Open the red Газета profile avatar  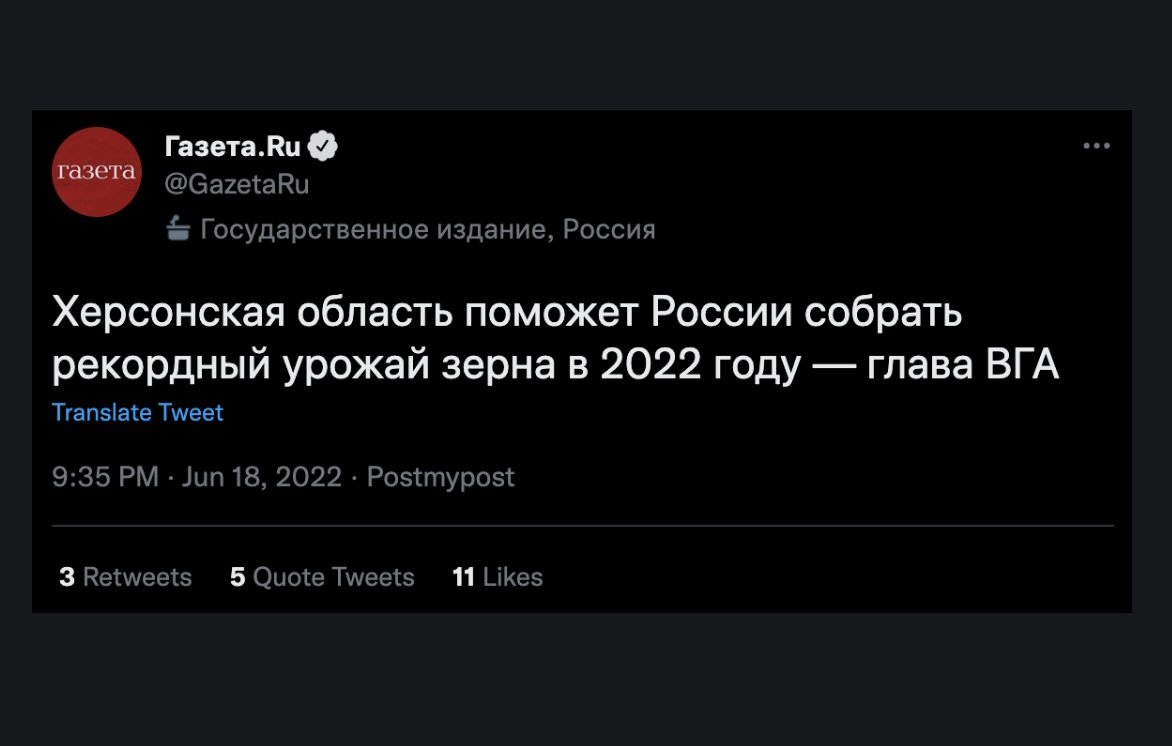(96, 172)
